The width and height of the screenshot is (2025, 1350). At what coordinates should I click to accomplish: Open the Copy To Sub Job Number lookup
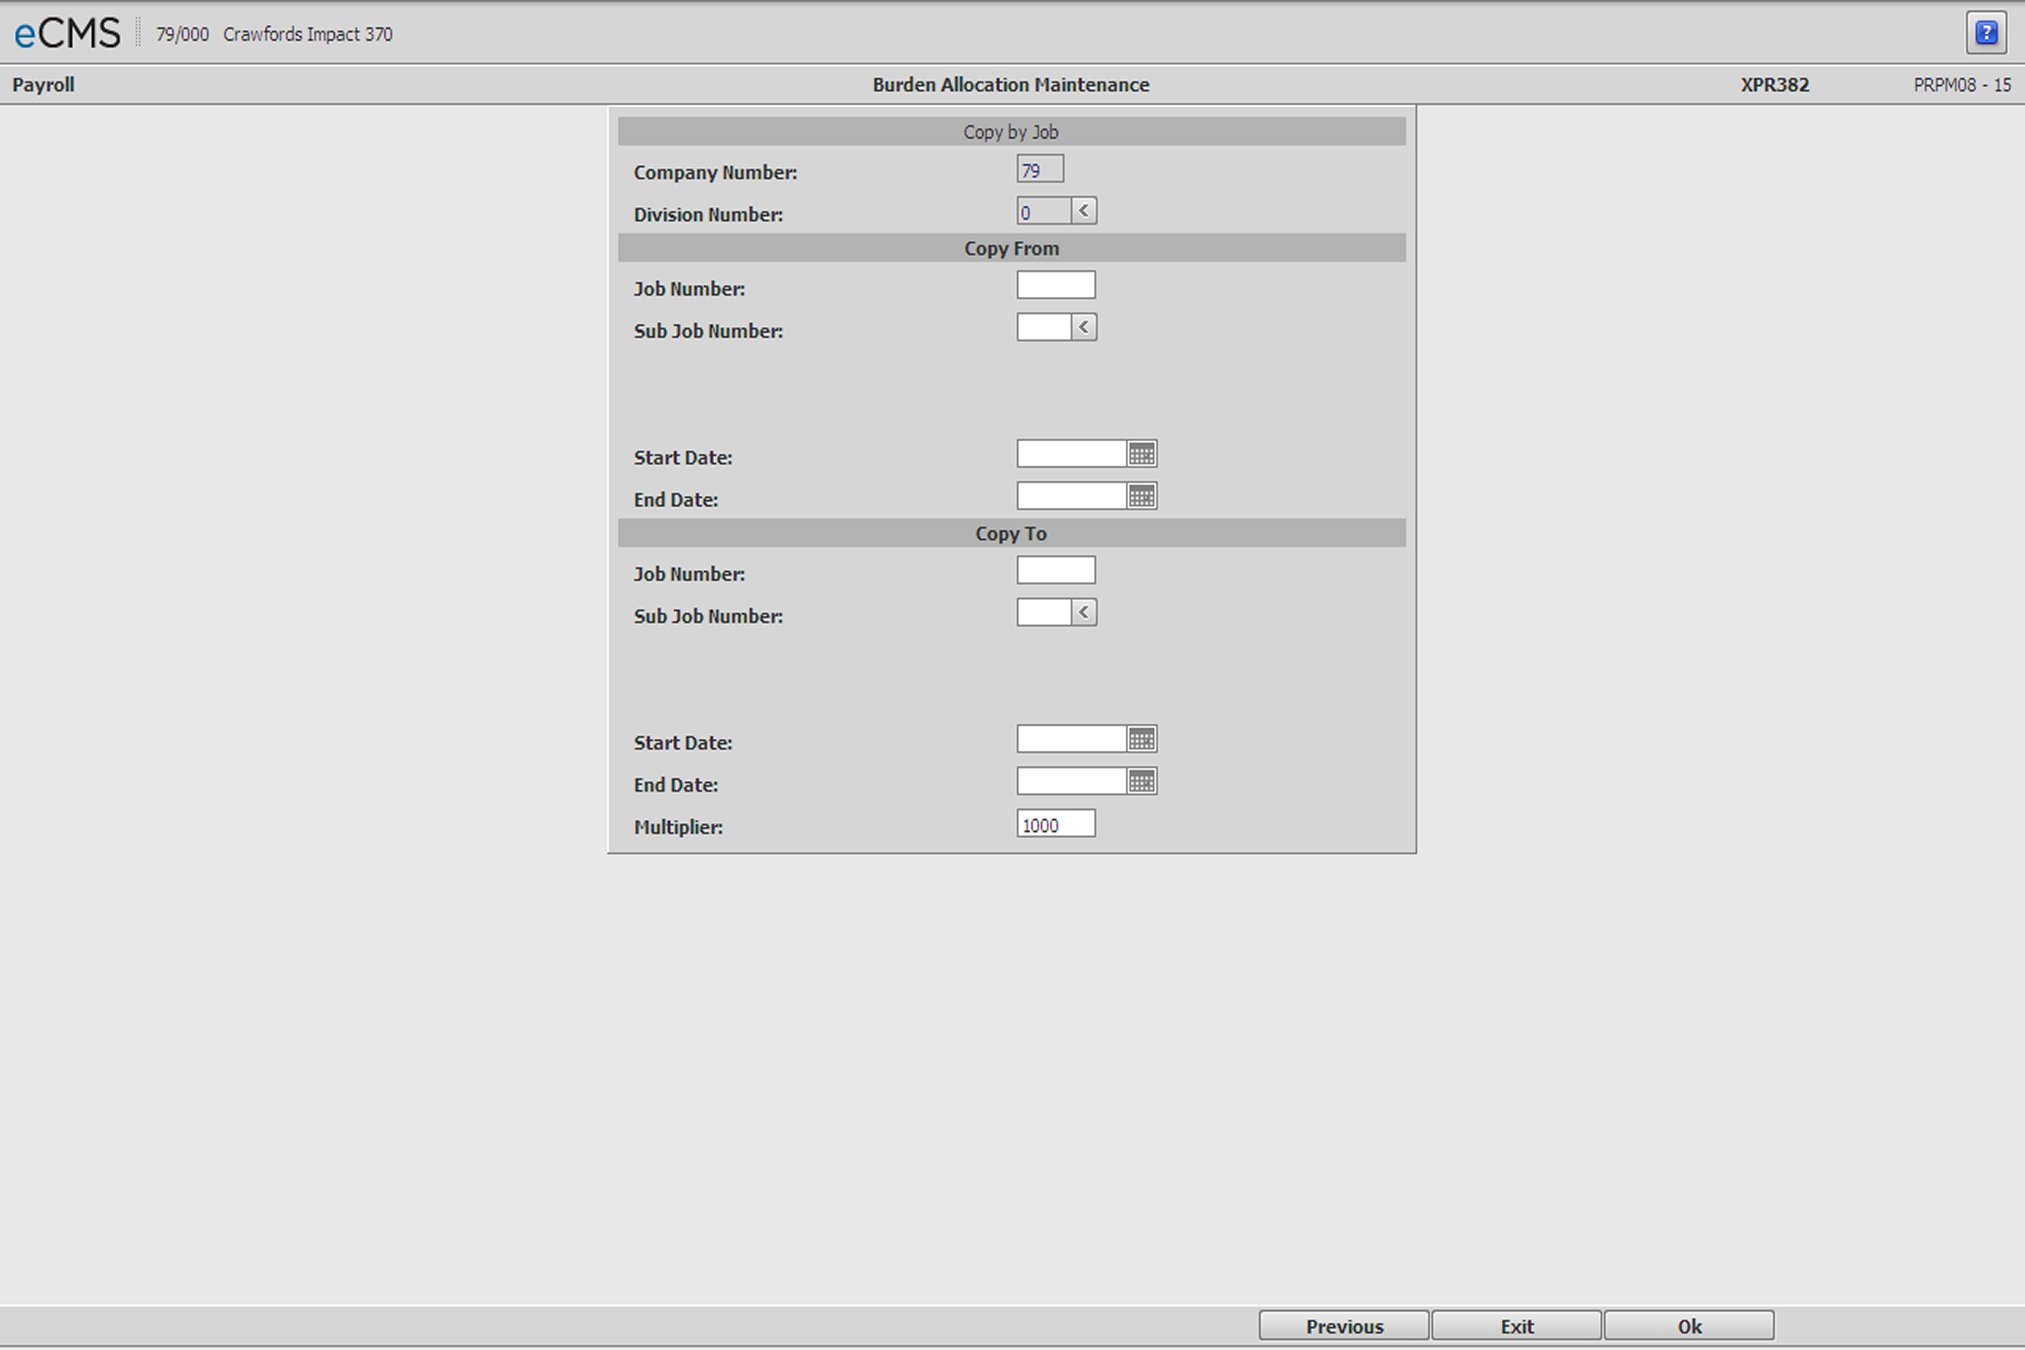point(1086,611)
